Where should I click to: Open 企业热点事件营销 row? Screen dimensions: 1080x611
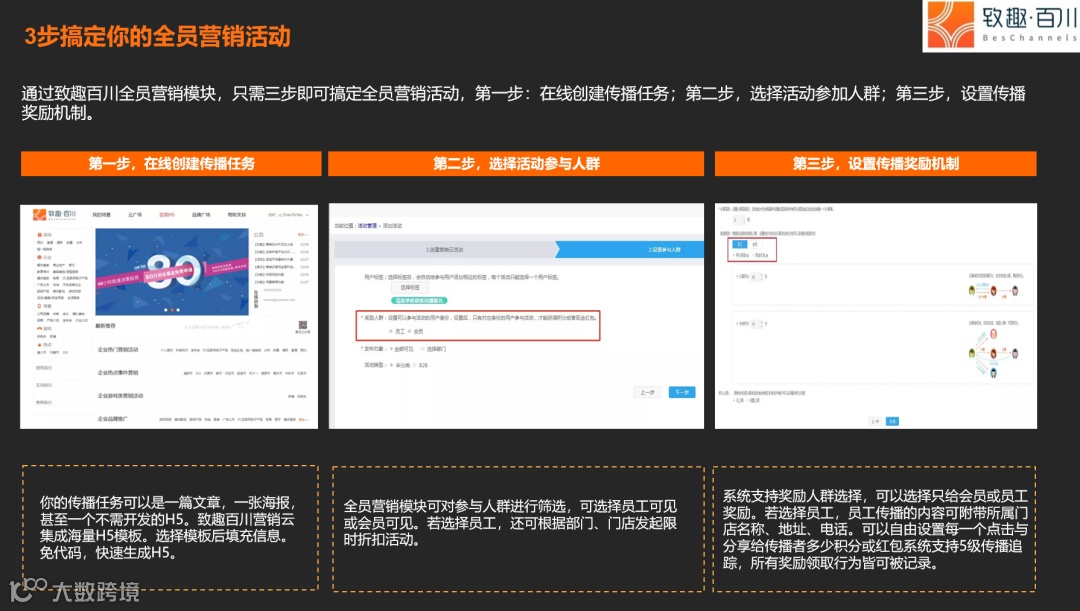tap(202, 373)
